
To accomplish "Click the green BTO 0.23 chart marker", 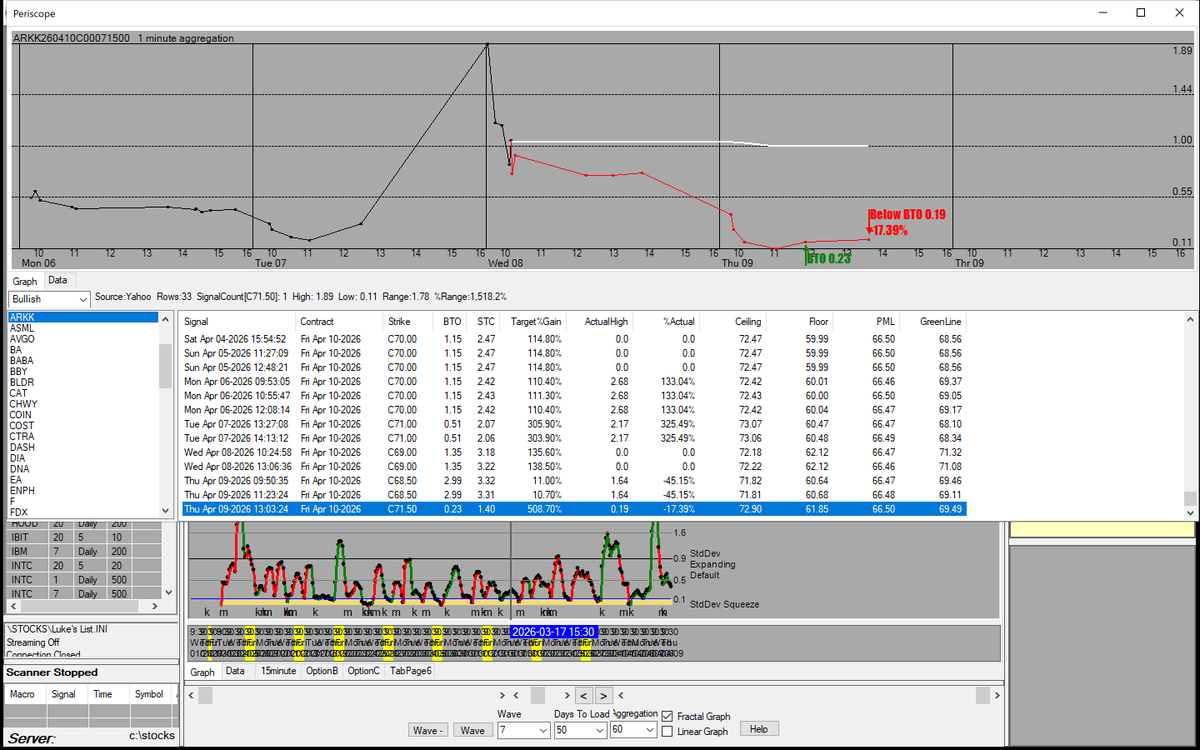I will coord(829,257).
